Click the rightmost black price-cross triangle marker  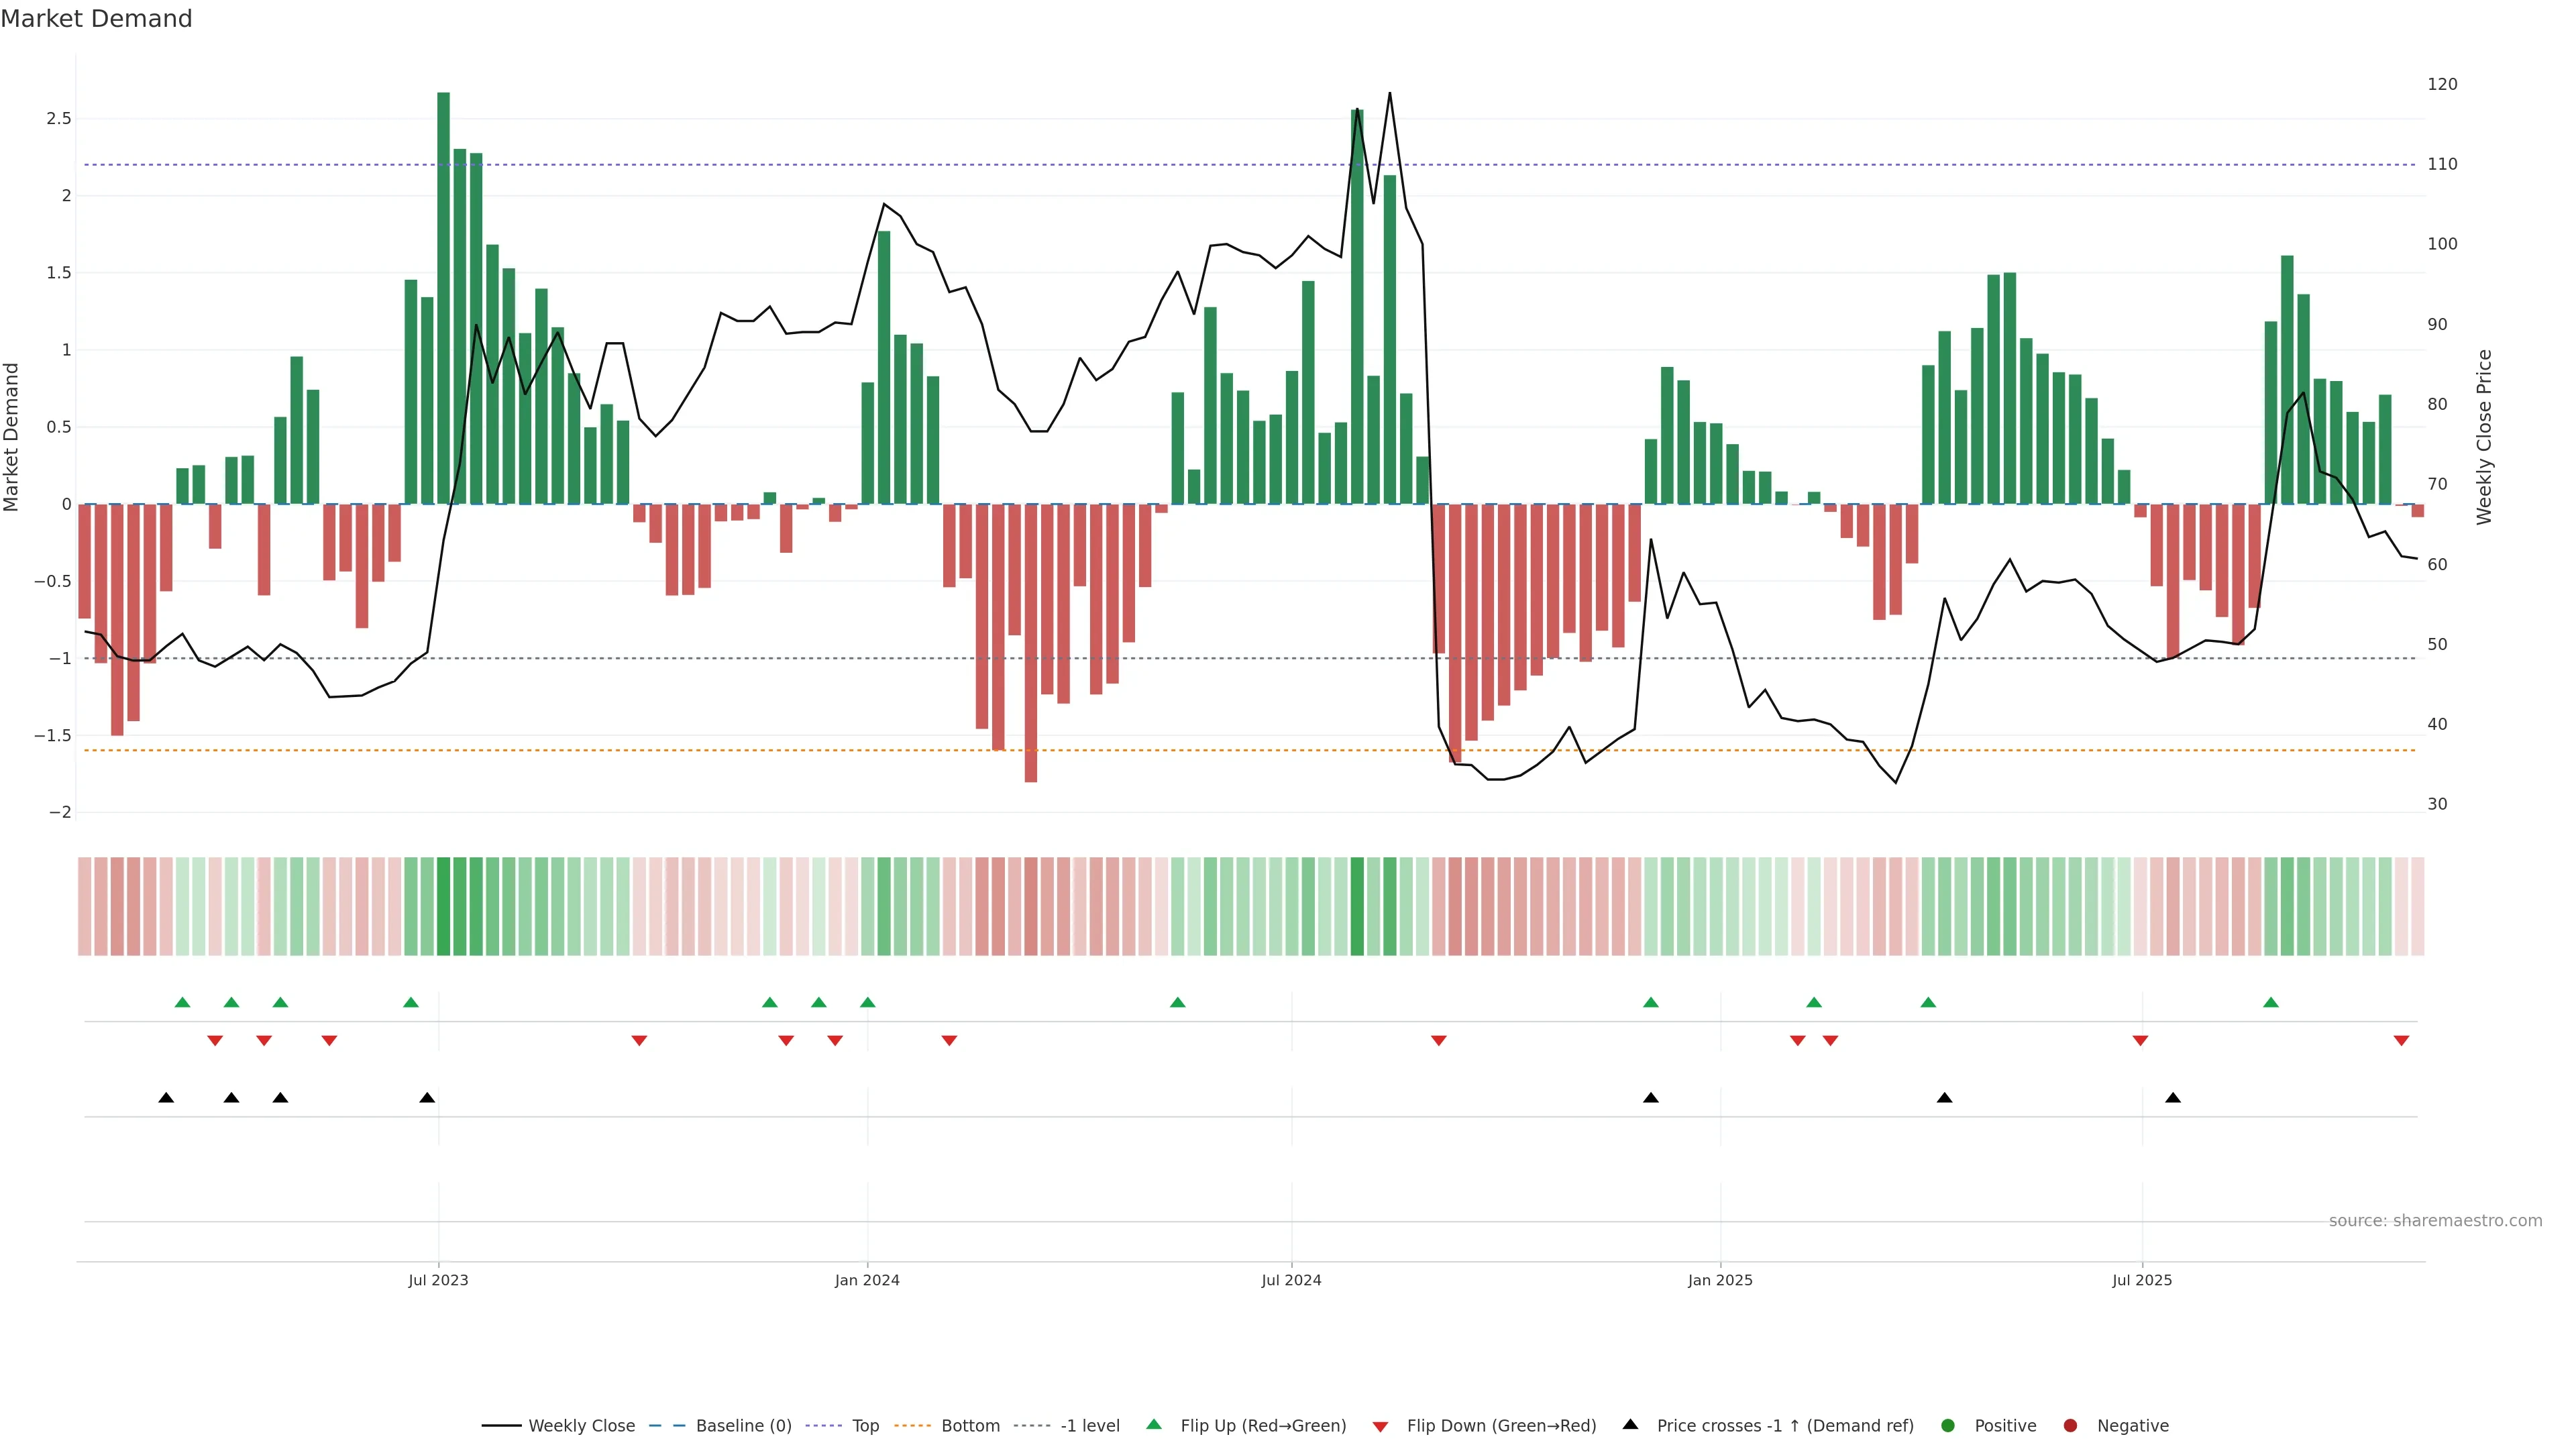(x=2173, y=1098)
